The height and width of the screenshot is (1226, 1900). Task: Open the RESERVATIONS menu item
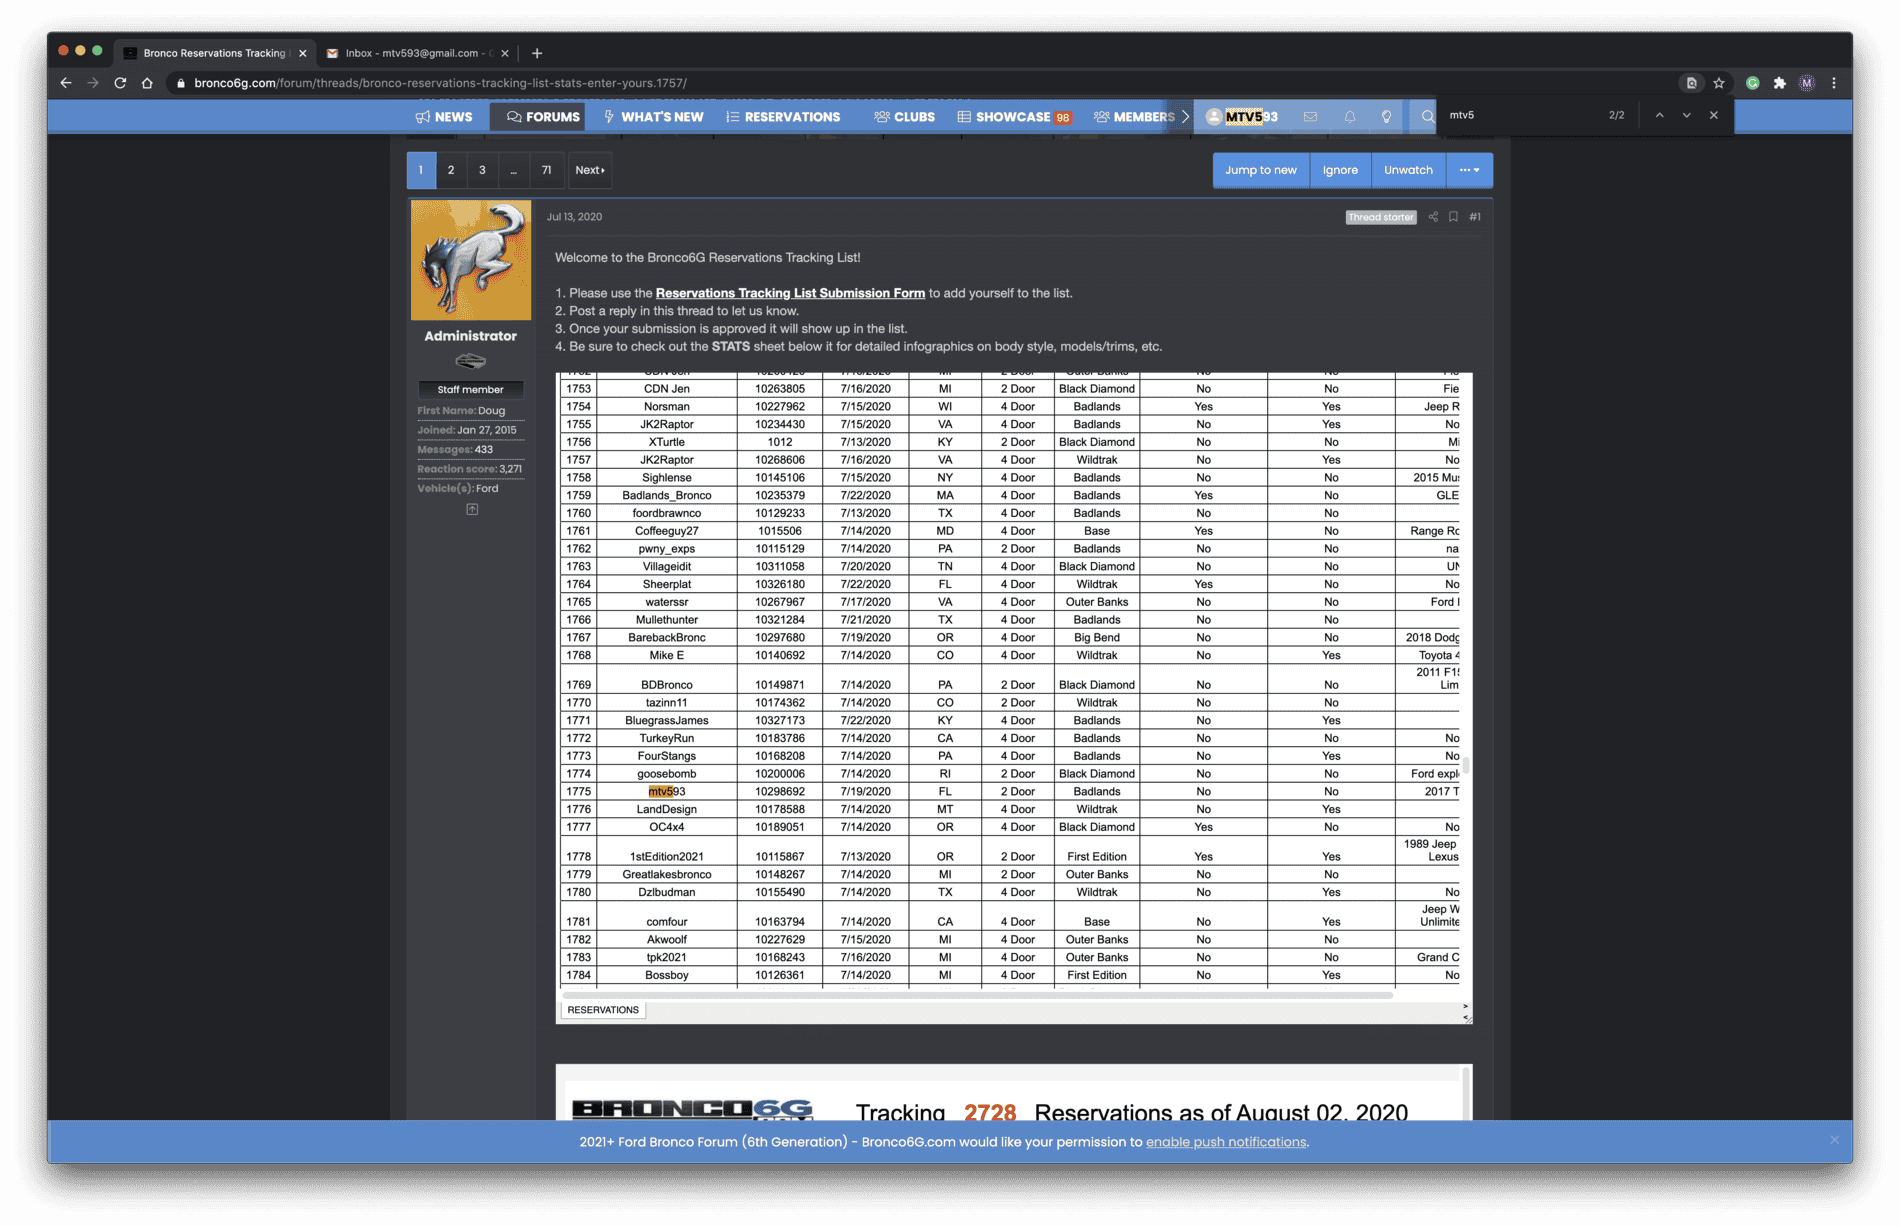[x=783, y=117]
